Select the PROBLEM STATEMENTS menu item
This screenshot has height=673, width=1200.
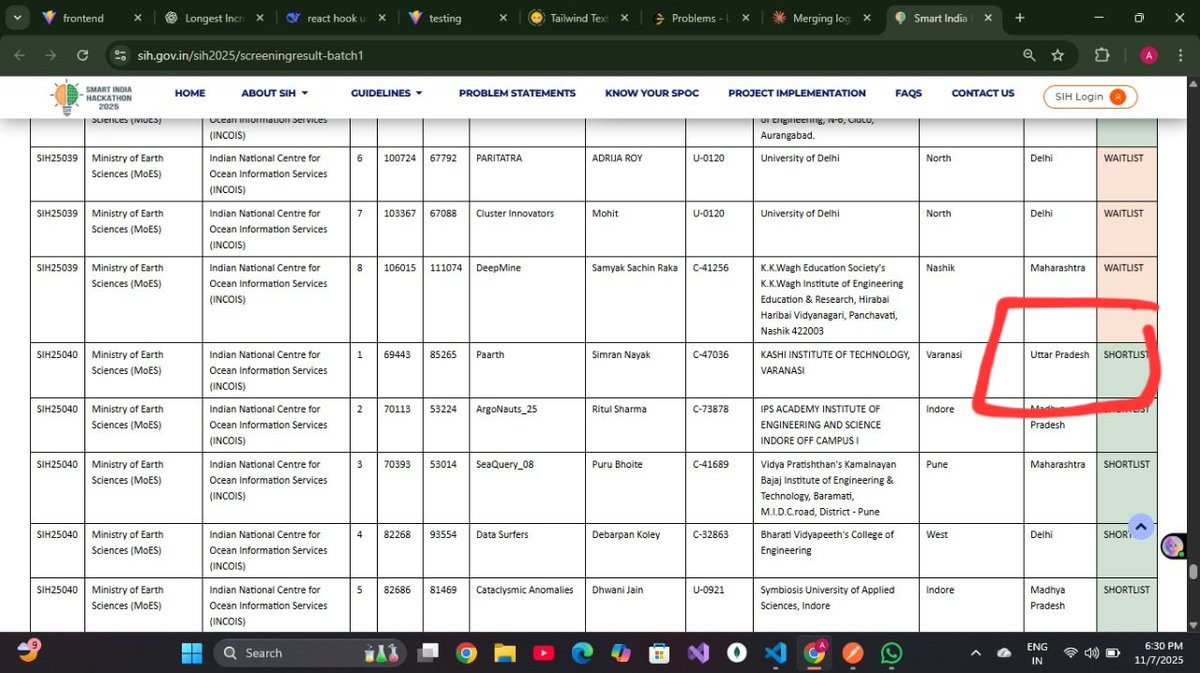click(x=517, y=93)
